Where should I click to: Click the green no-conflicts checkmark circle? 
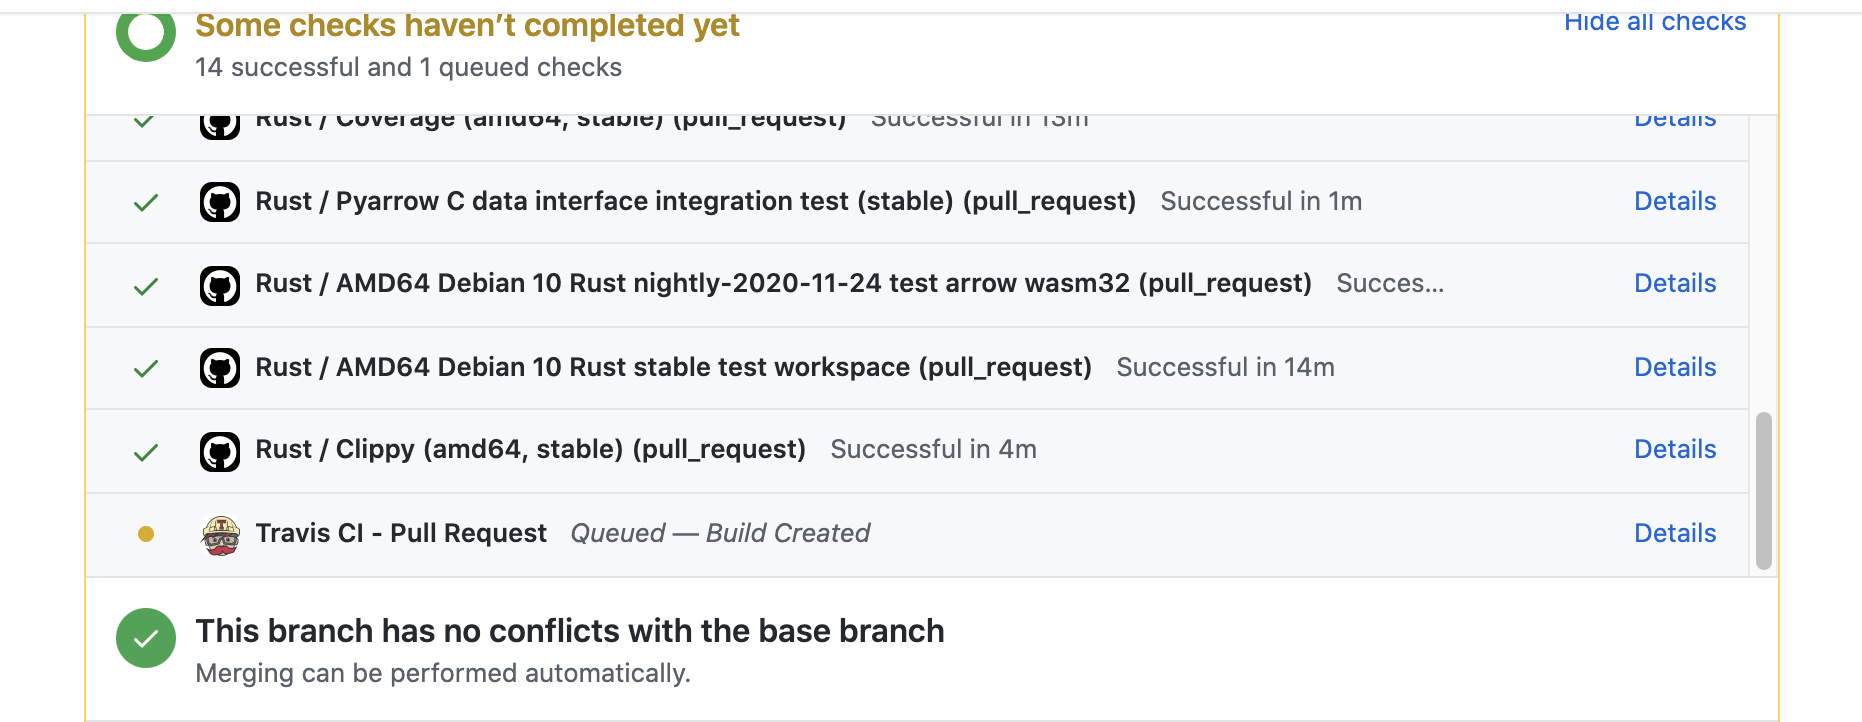(x=146, y=638)
